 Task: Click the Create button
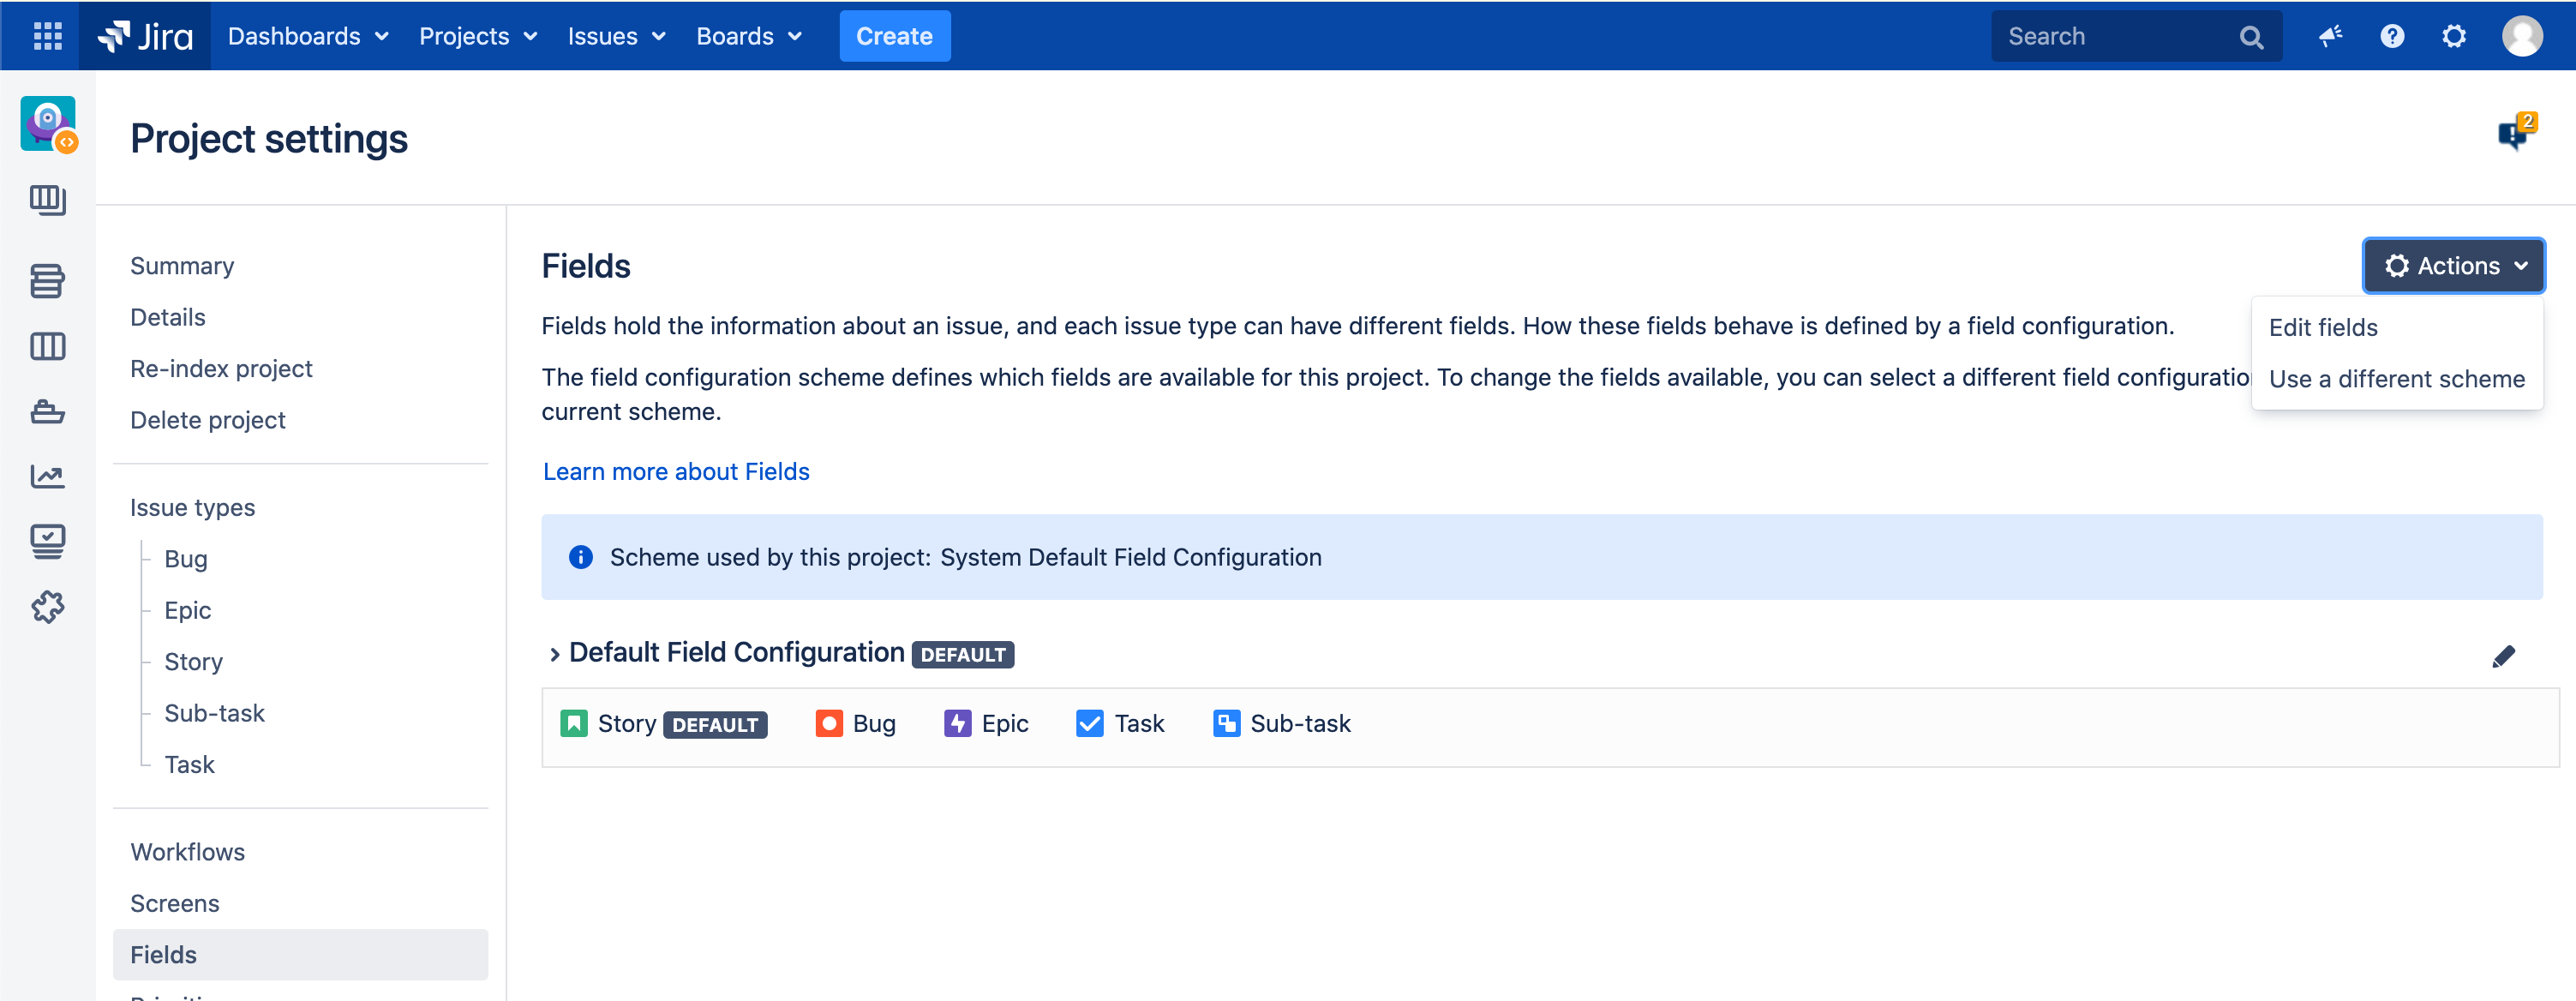point(894,36)
